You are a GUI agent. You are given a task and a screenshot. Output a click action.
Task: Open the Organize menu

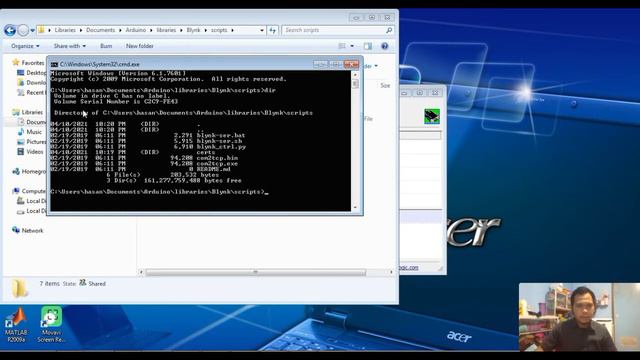click(x=25, y=46)
